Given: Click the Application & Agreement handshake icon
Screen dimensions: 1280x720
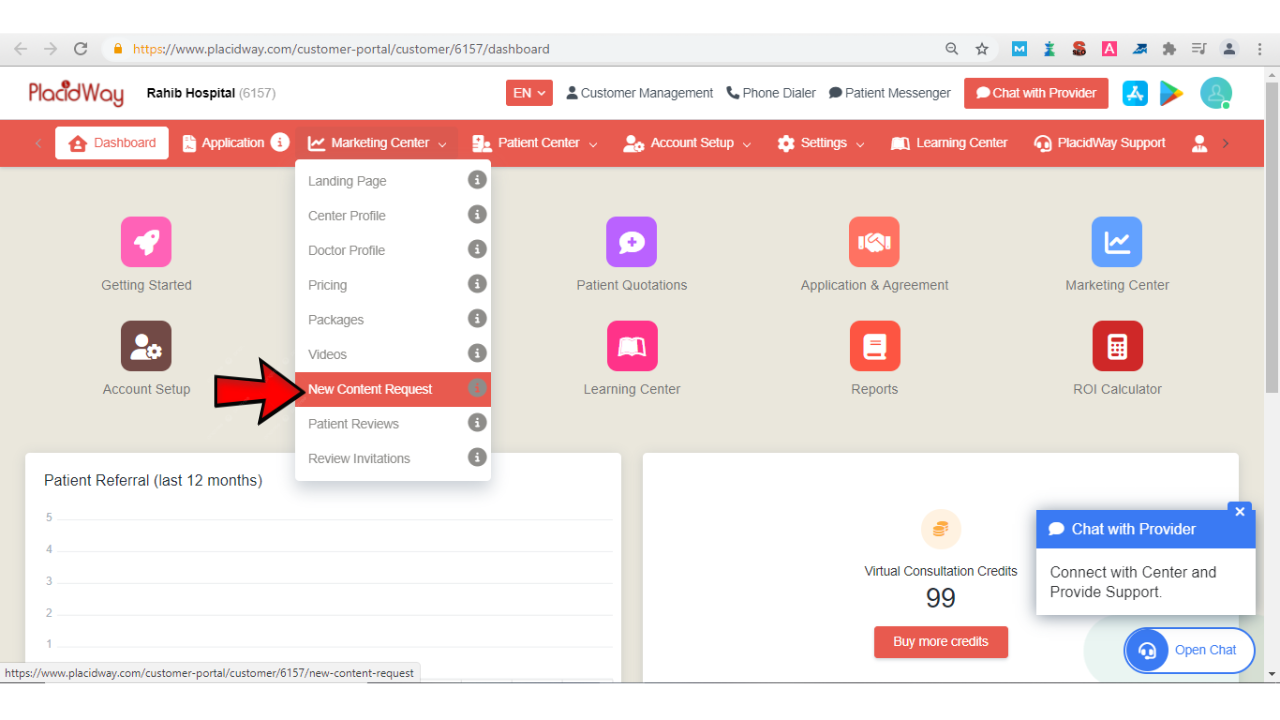Looking at the screenshot, I should point(874,242).
